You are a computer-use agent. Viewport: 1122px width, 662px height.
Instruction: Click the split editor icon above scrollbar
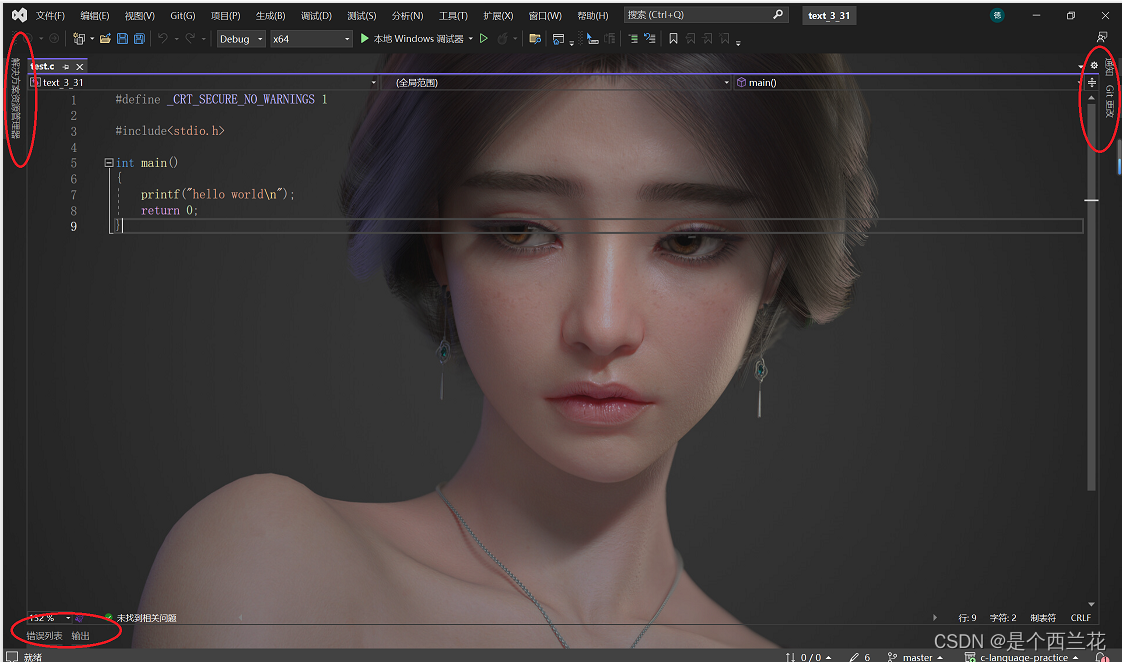(1092, 82)
